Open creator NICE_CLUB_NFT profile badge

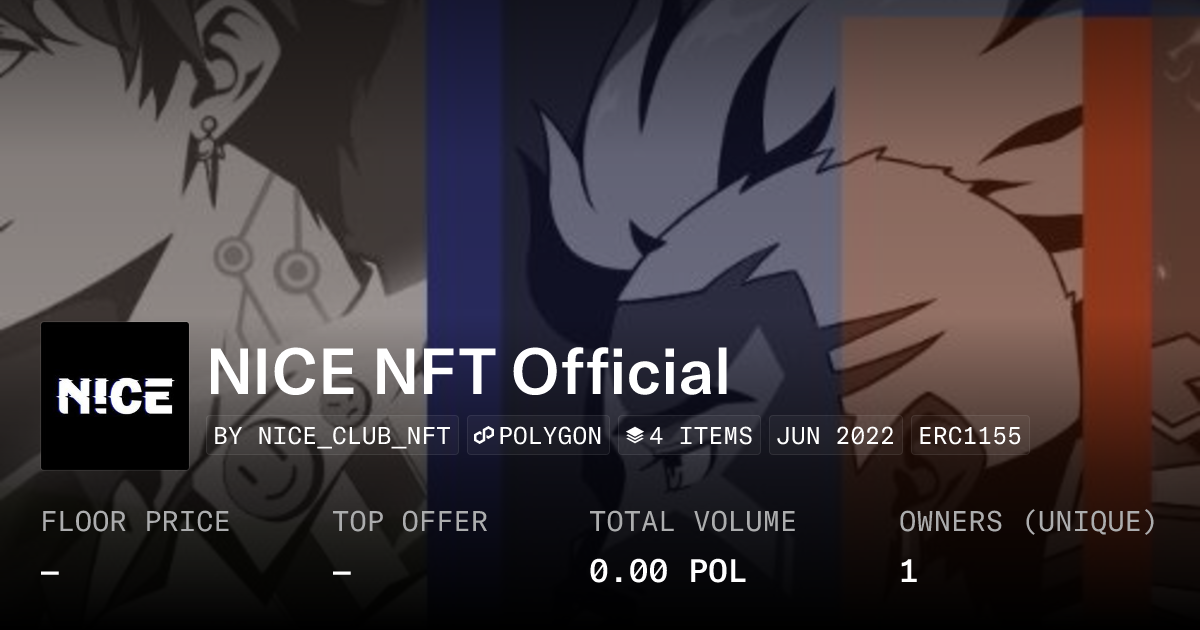332,436
